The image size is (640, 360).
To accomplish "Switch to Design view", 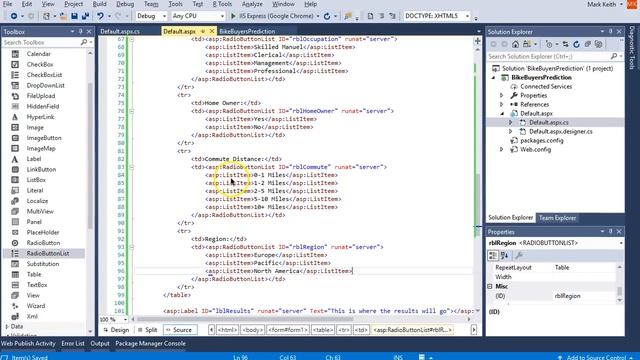I will 116,330.
